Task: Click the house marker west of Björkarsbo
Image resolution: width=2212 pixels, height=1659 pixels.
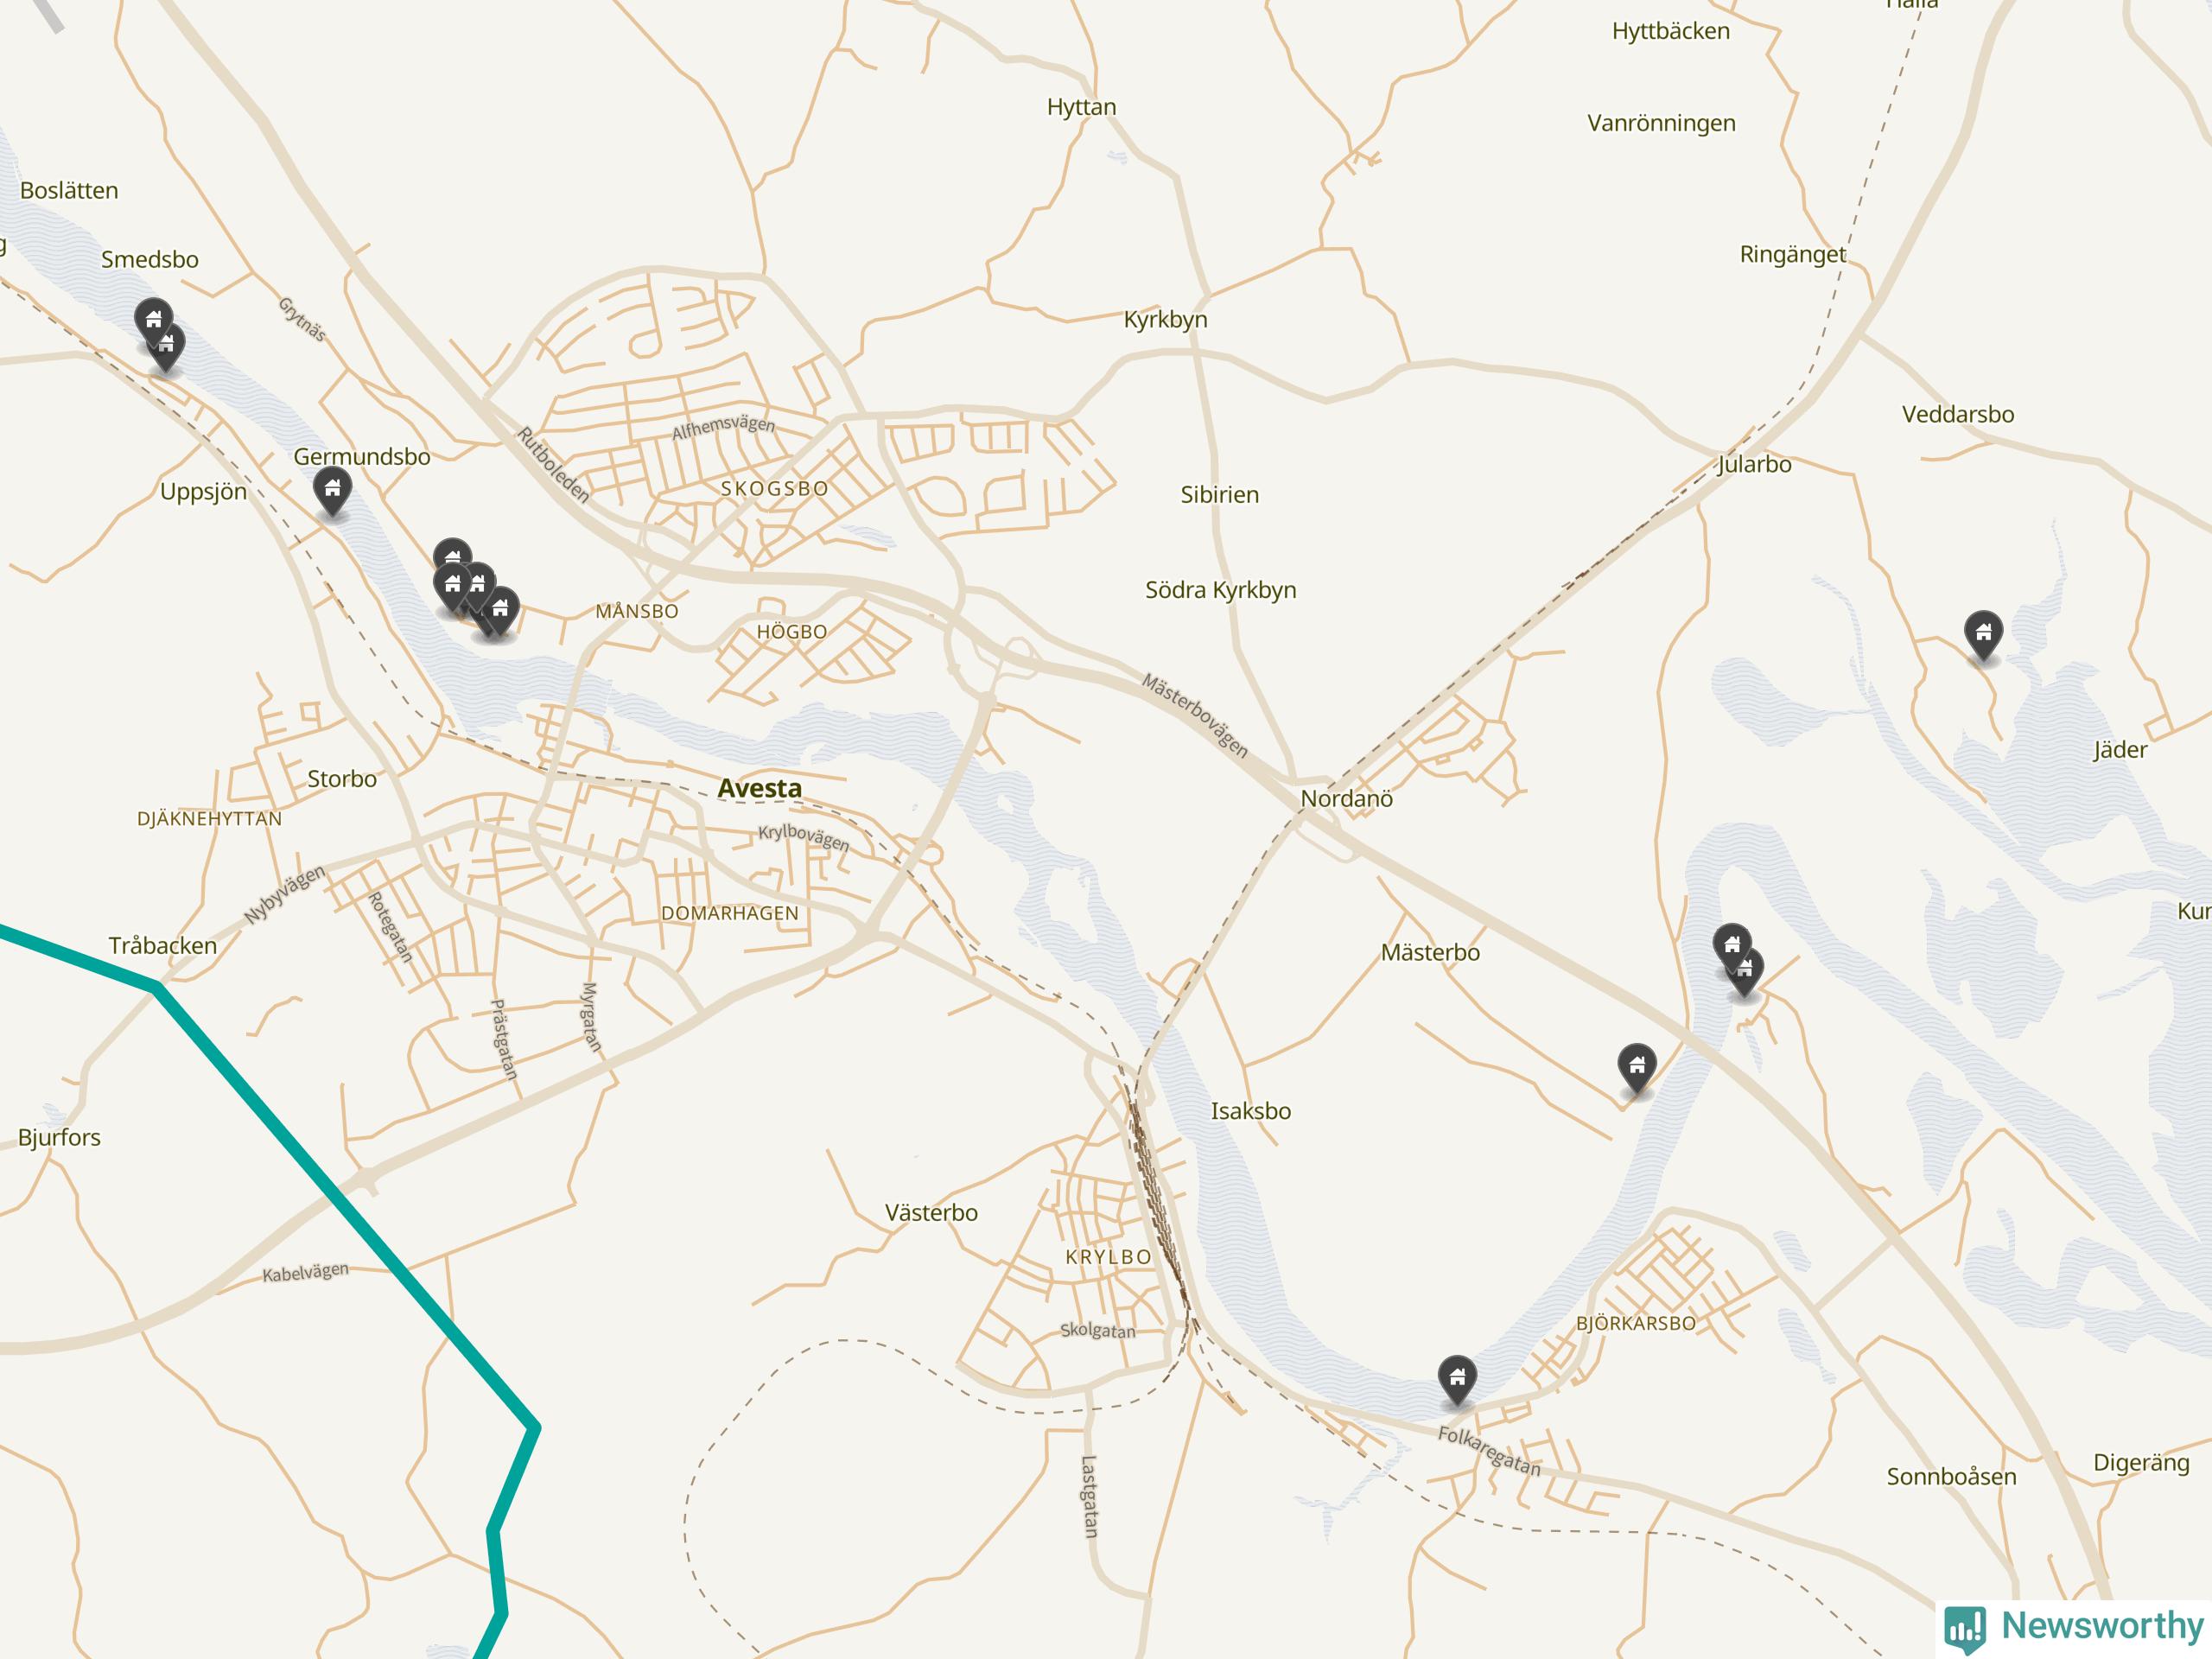Action: click(x=1457, y=1380)
